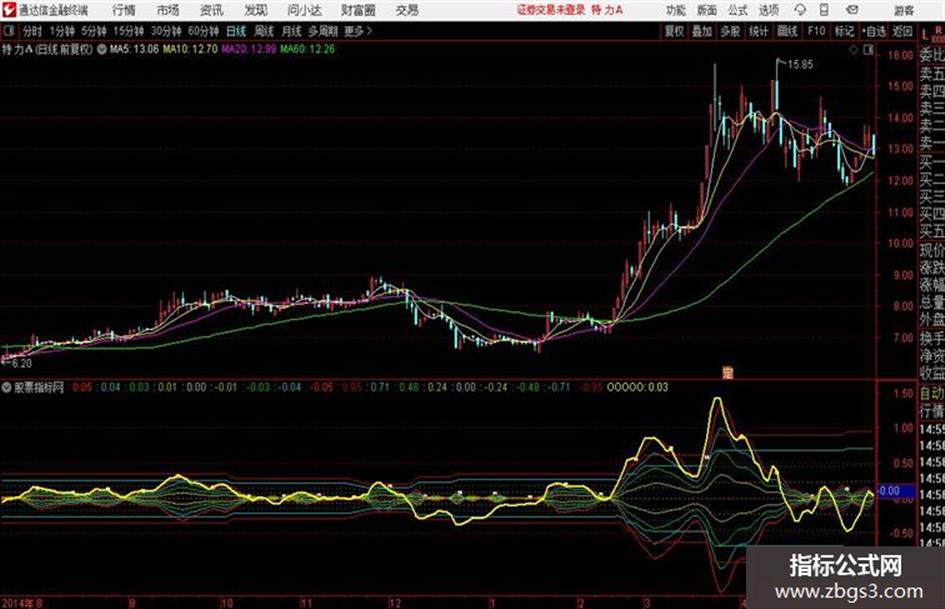The width and height of the screenshot is (945, 609).
Task: Expand main chart indicator settings arrow
Action: point(101,49)
